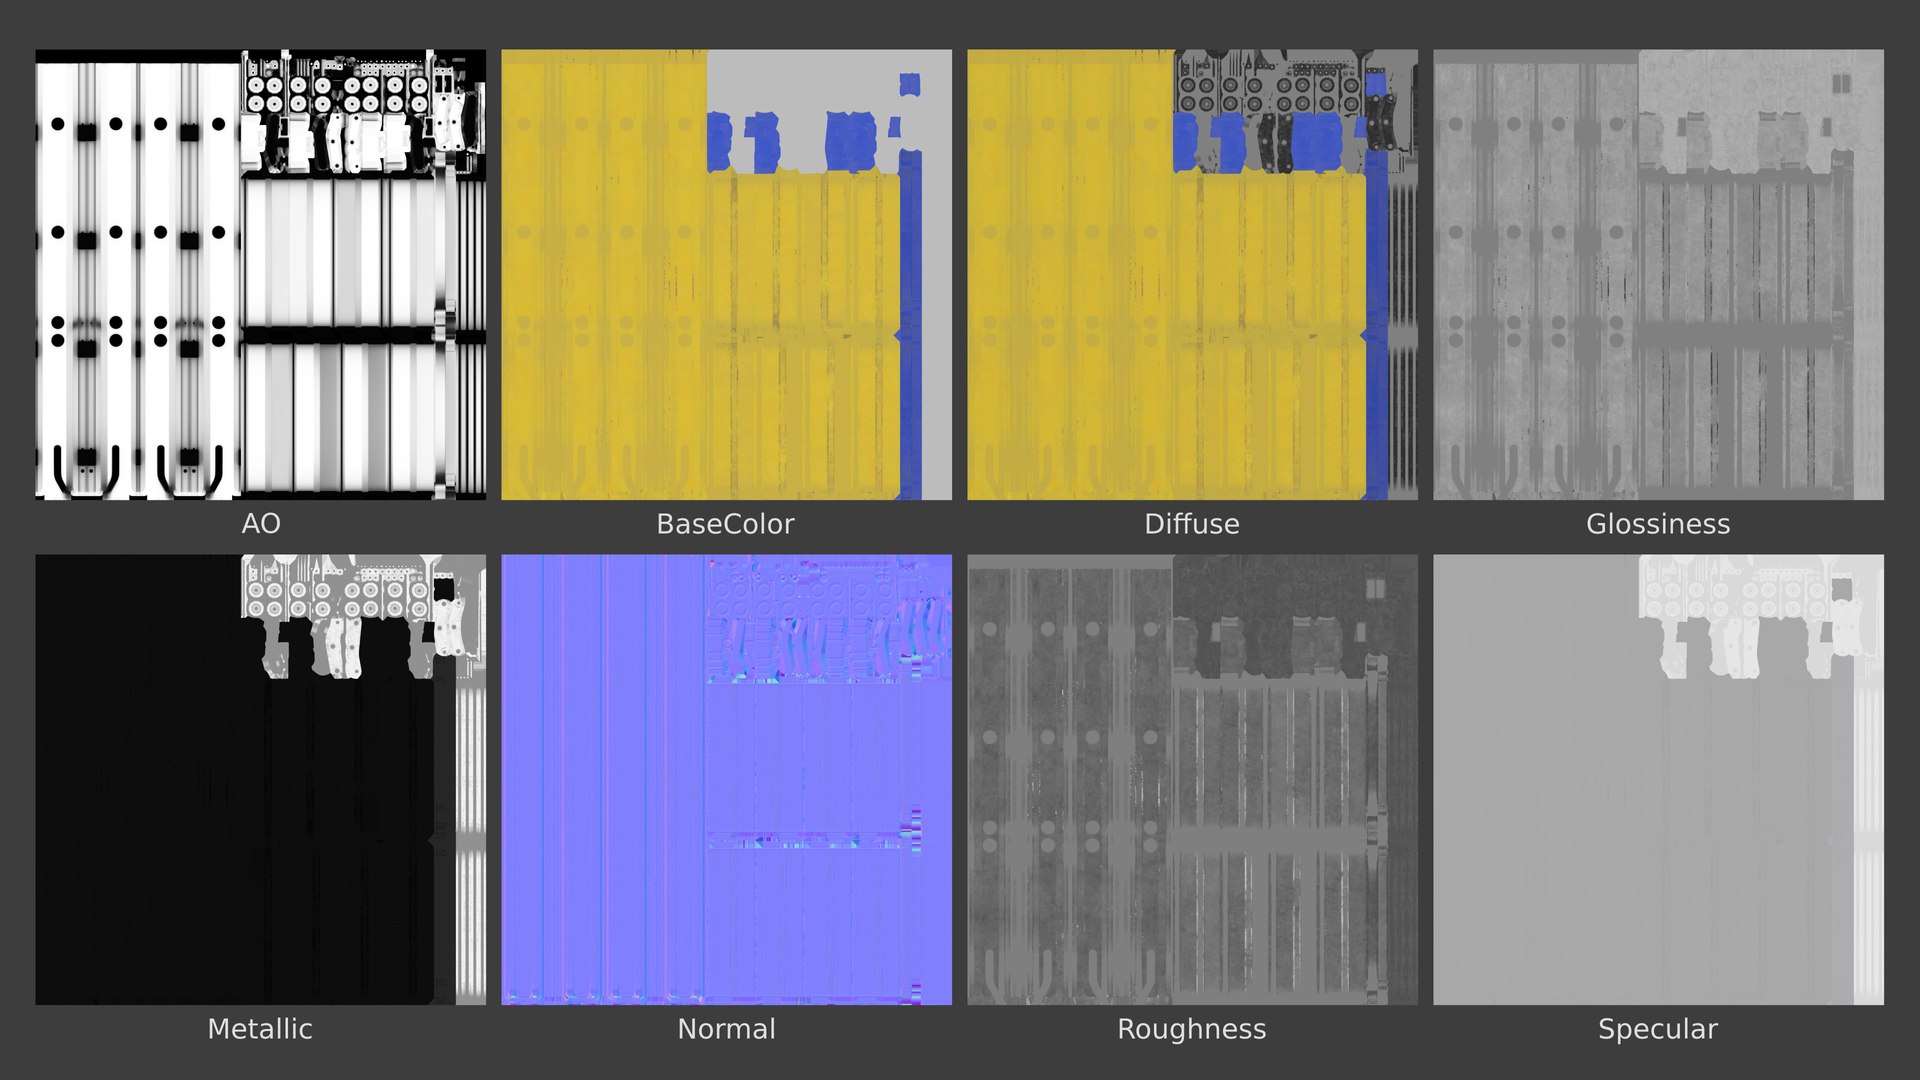Image resolution: width=1920 pixels, height=1080 pixels.
Task: Click the Glossiness caption text
Action: 1657,524
